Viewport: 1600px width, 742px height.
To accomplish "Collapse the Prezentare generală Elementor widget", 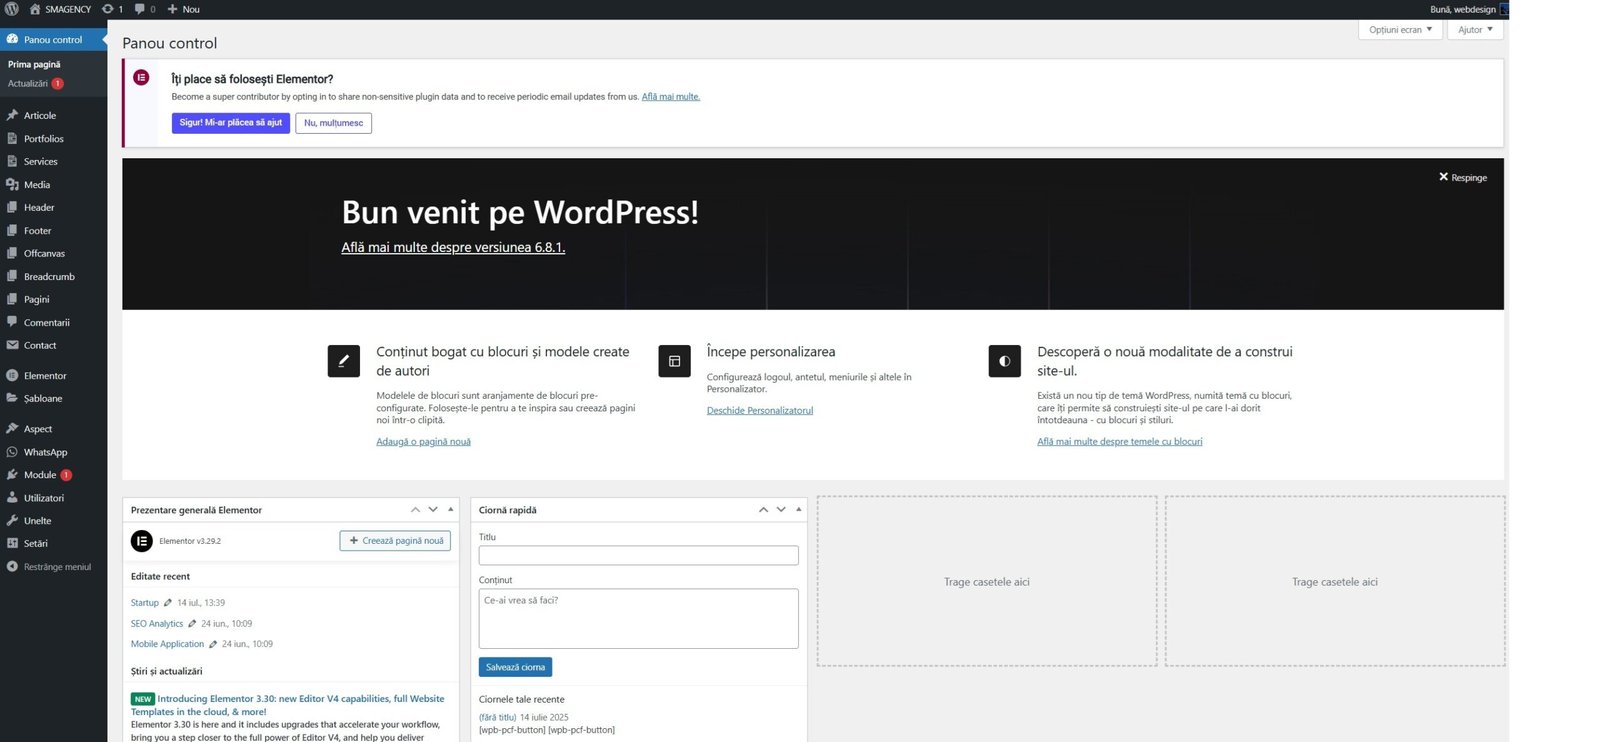I will [451, 510].
